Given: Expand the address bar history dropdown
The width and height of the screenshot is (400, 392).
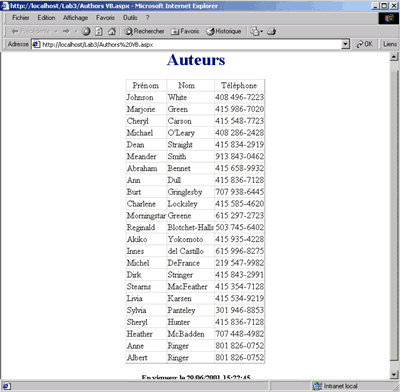Looking at the screenshot, I should click(x=346, y=44).
